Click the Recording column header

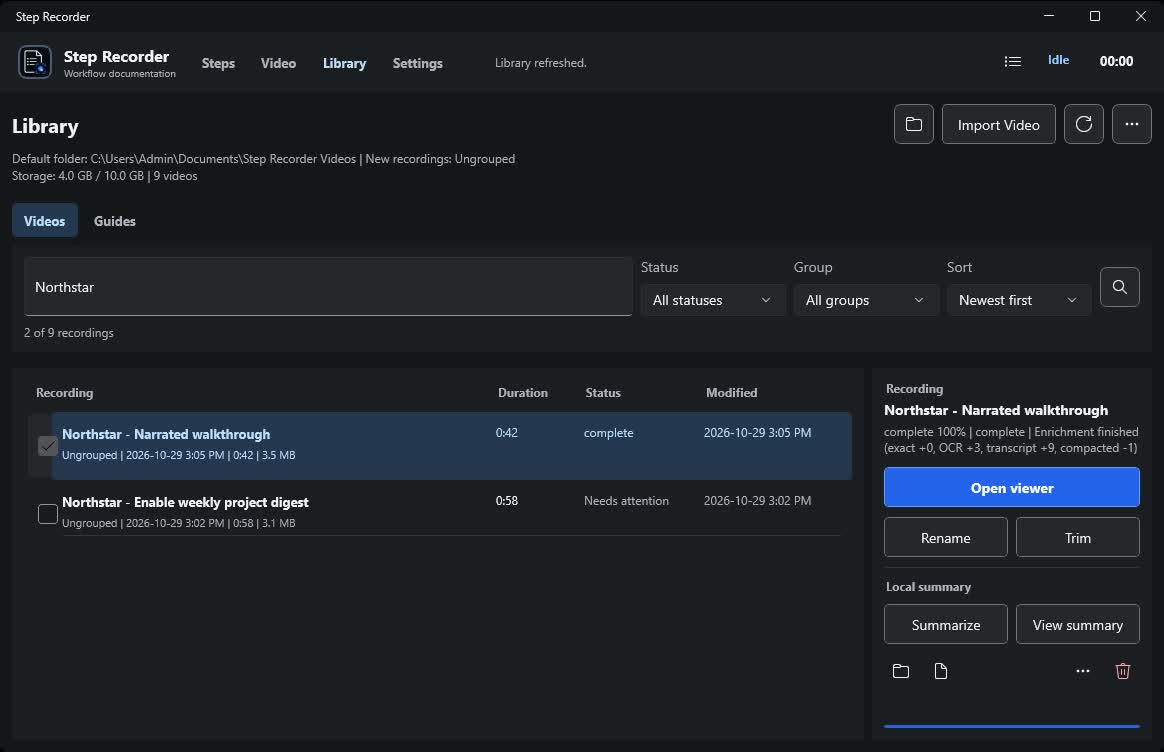pos(65,393)
